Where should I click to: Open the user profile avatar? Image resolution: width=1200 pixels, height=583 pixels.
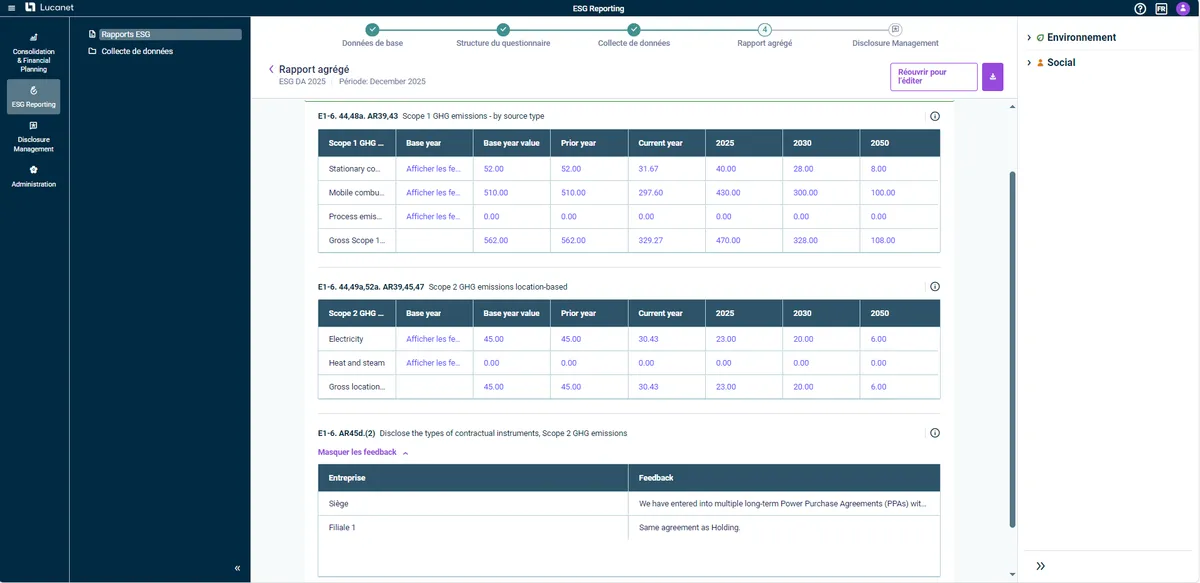1183,8
